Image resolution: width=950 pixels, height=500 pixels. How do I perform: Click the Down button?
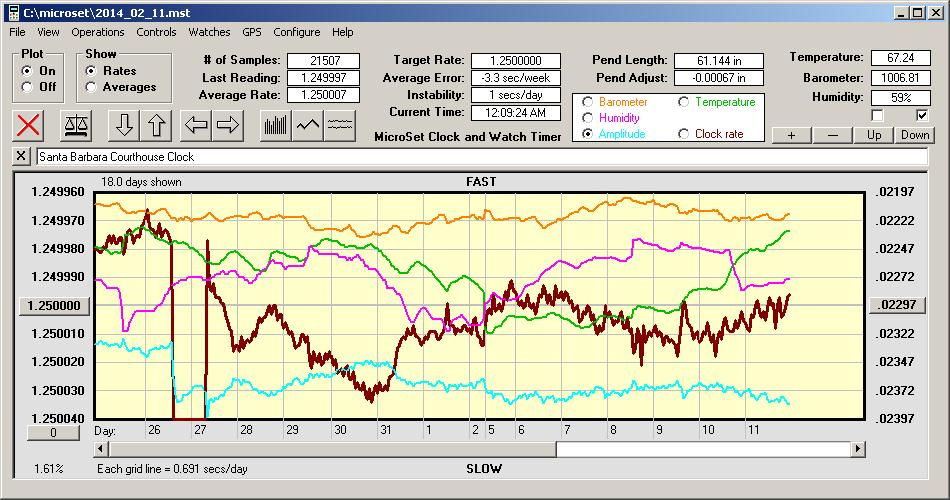(914, 135)
